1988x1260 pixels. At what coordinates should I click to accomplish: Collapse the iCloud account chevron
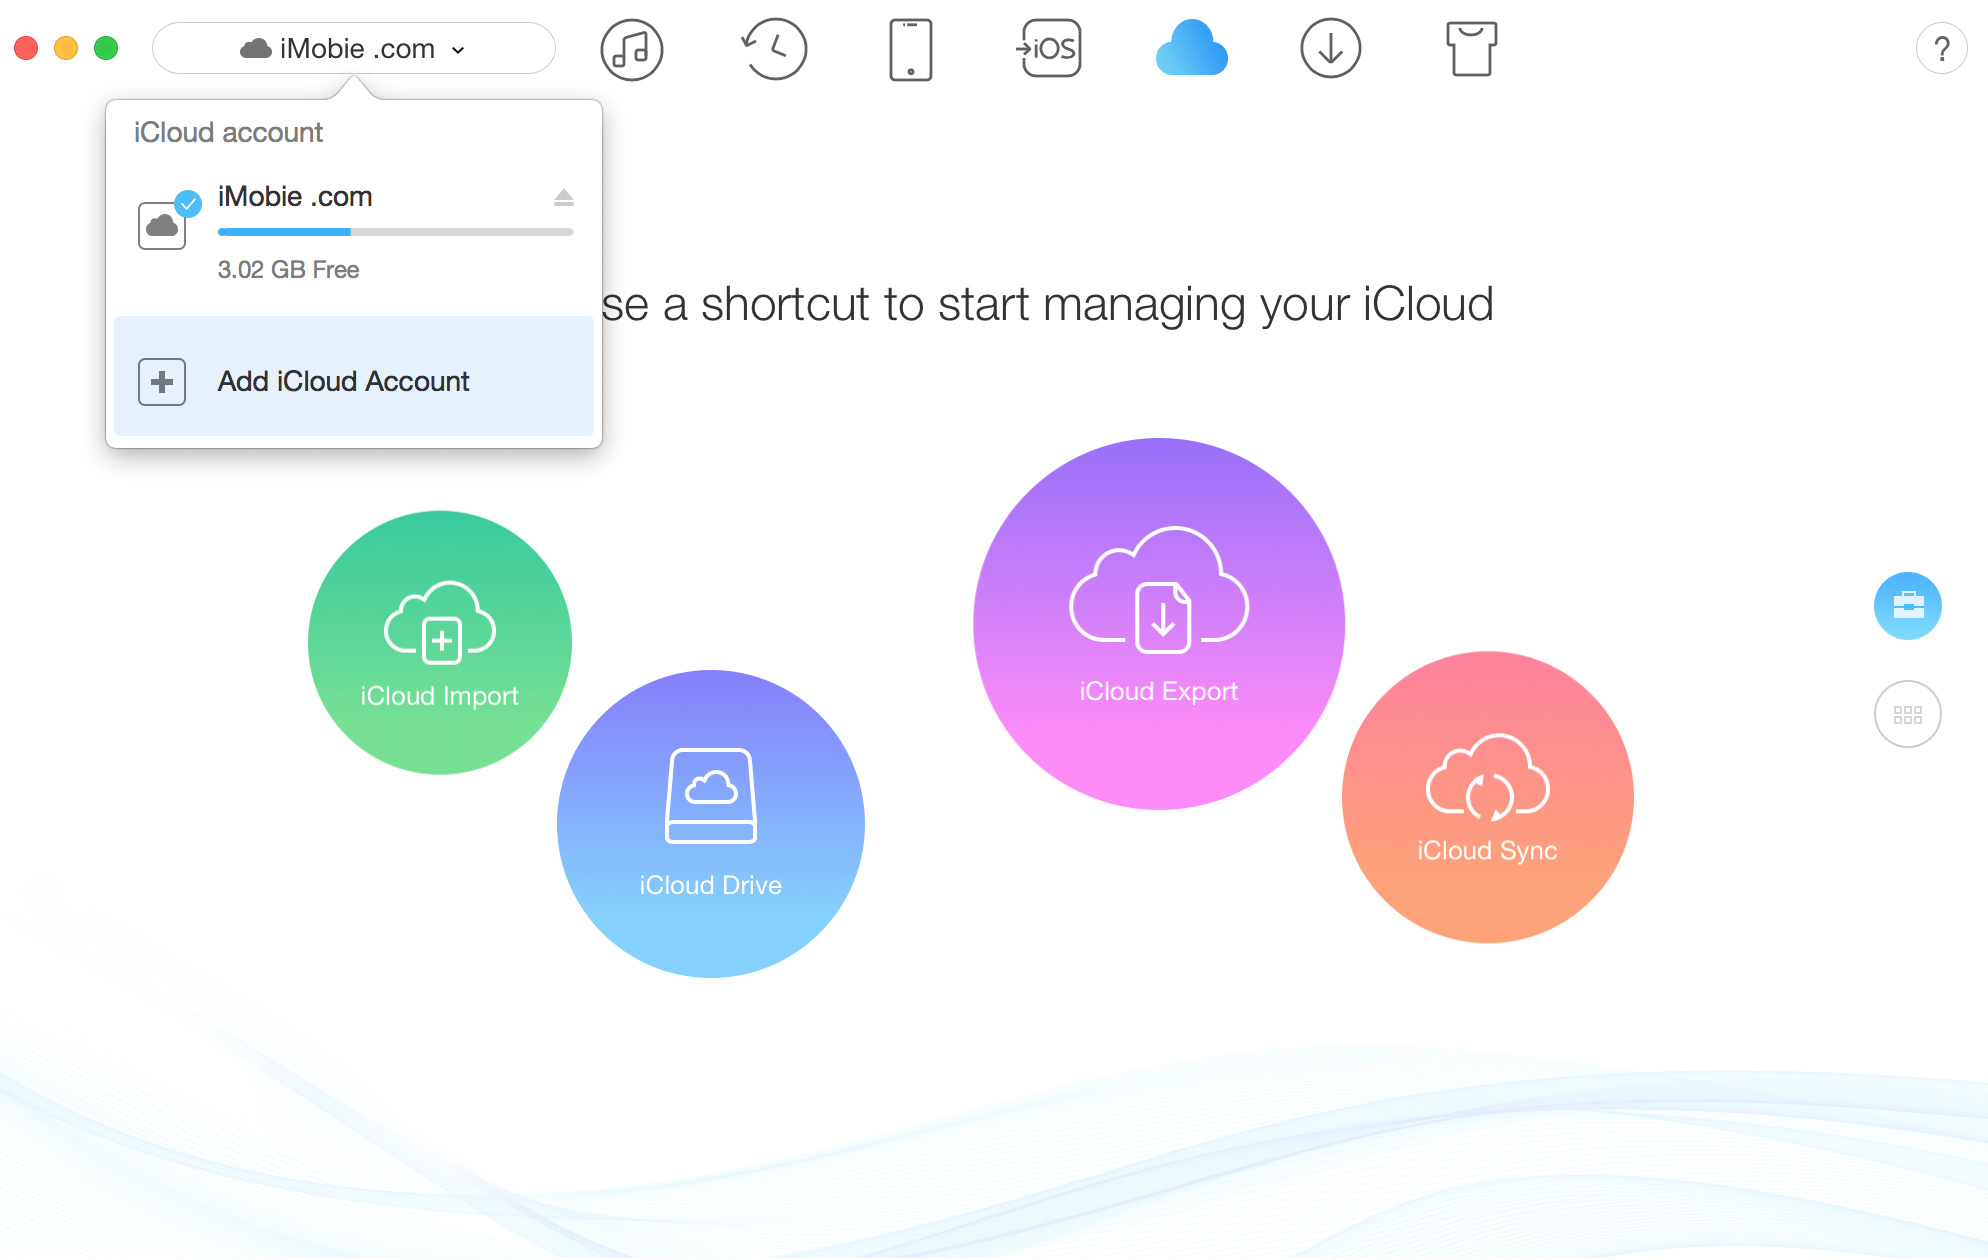point(459,49)
